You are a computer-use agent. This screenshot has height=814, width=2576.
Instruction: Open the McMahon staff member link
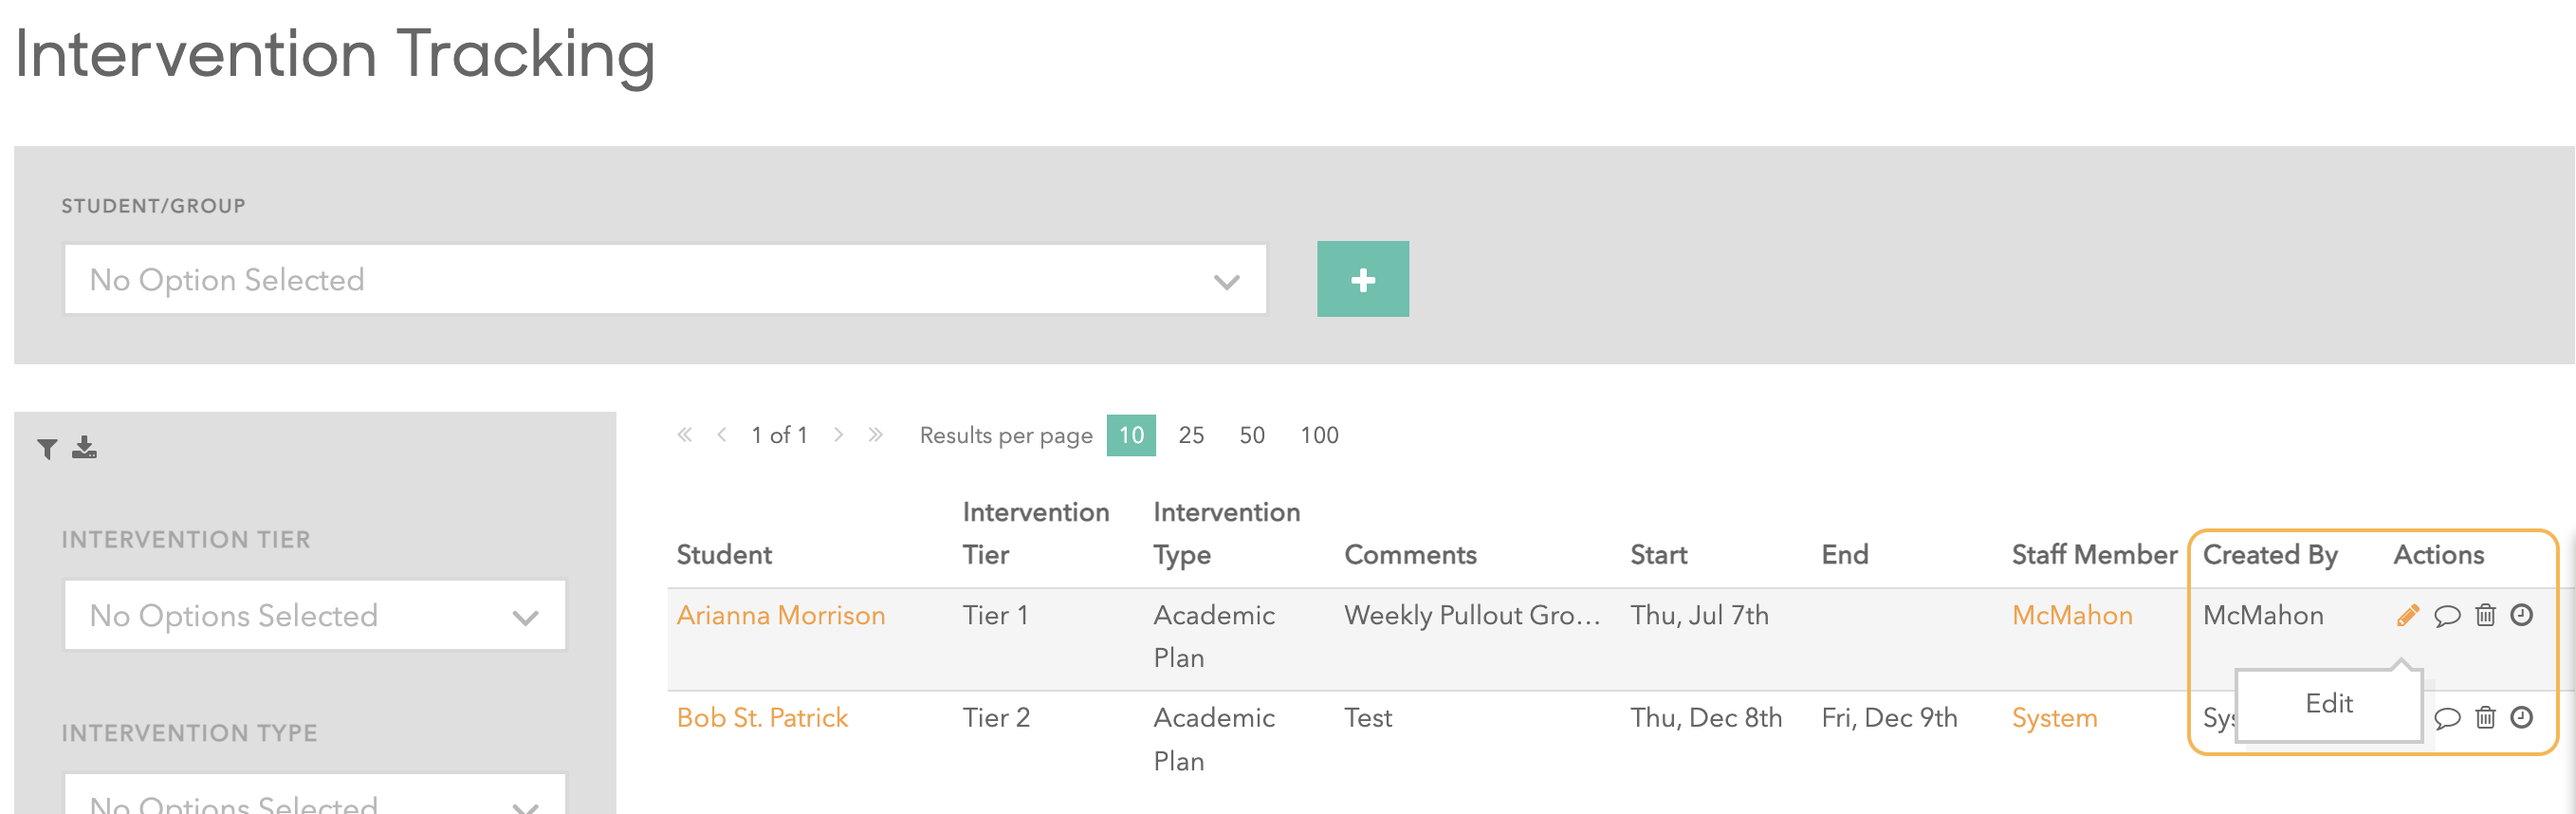point(2072,615)
